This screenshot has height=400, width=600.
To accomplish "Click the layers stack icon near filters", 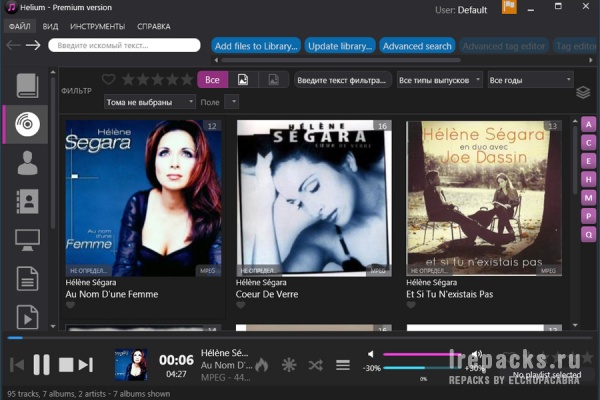I will click(583, 92).
